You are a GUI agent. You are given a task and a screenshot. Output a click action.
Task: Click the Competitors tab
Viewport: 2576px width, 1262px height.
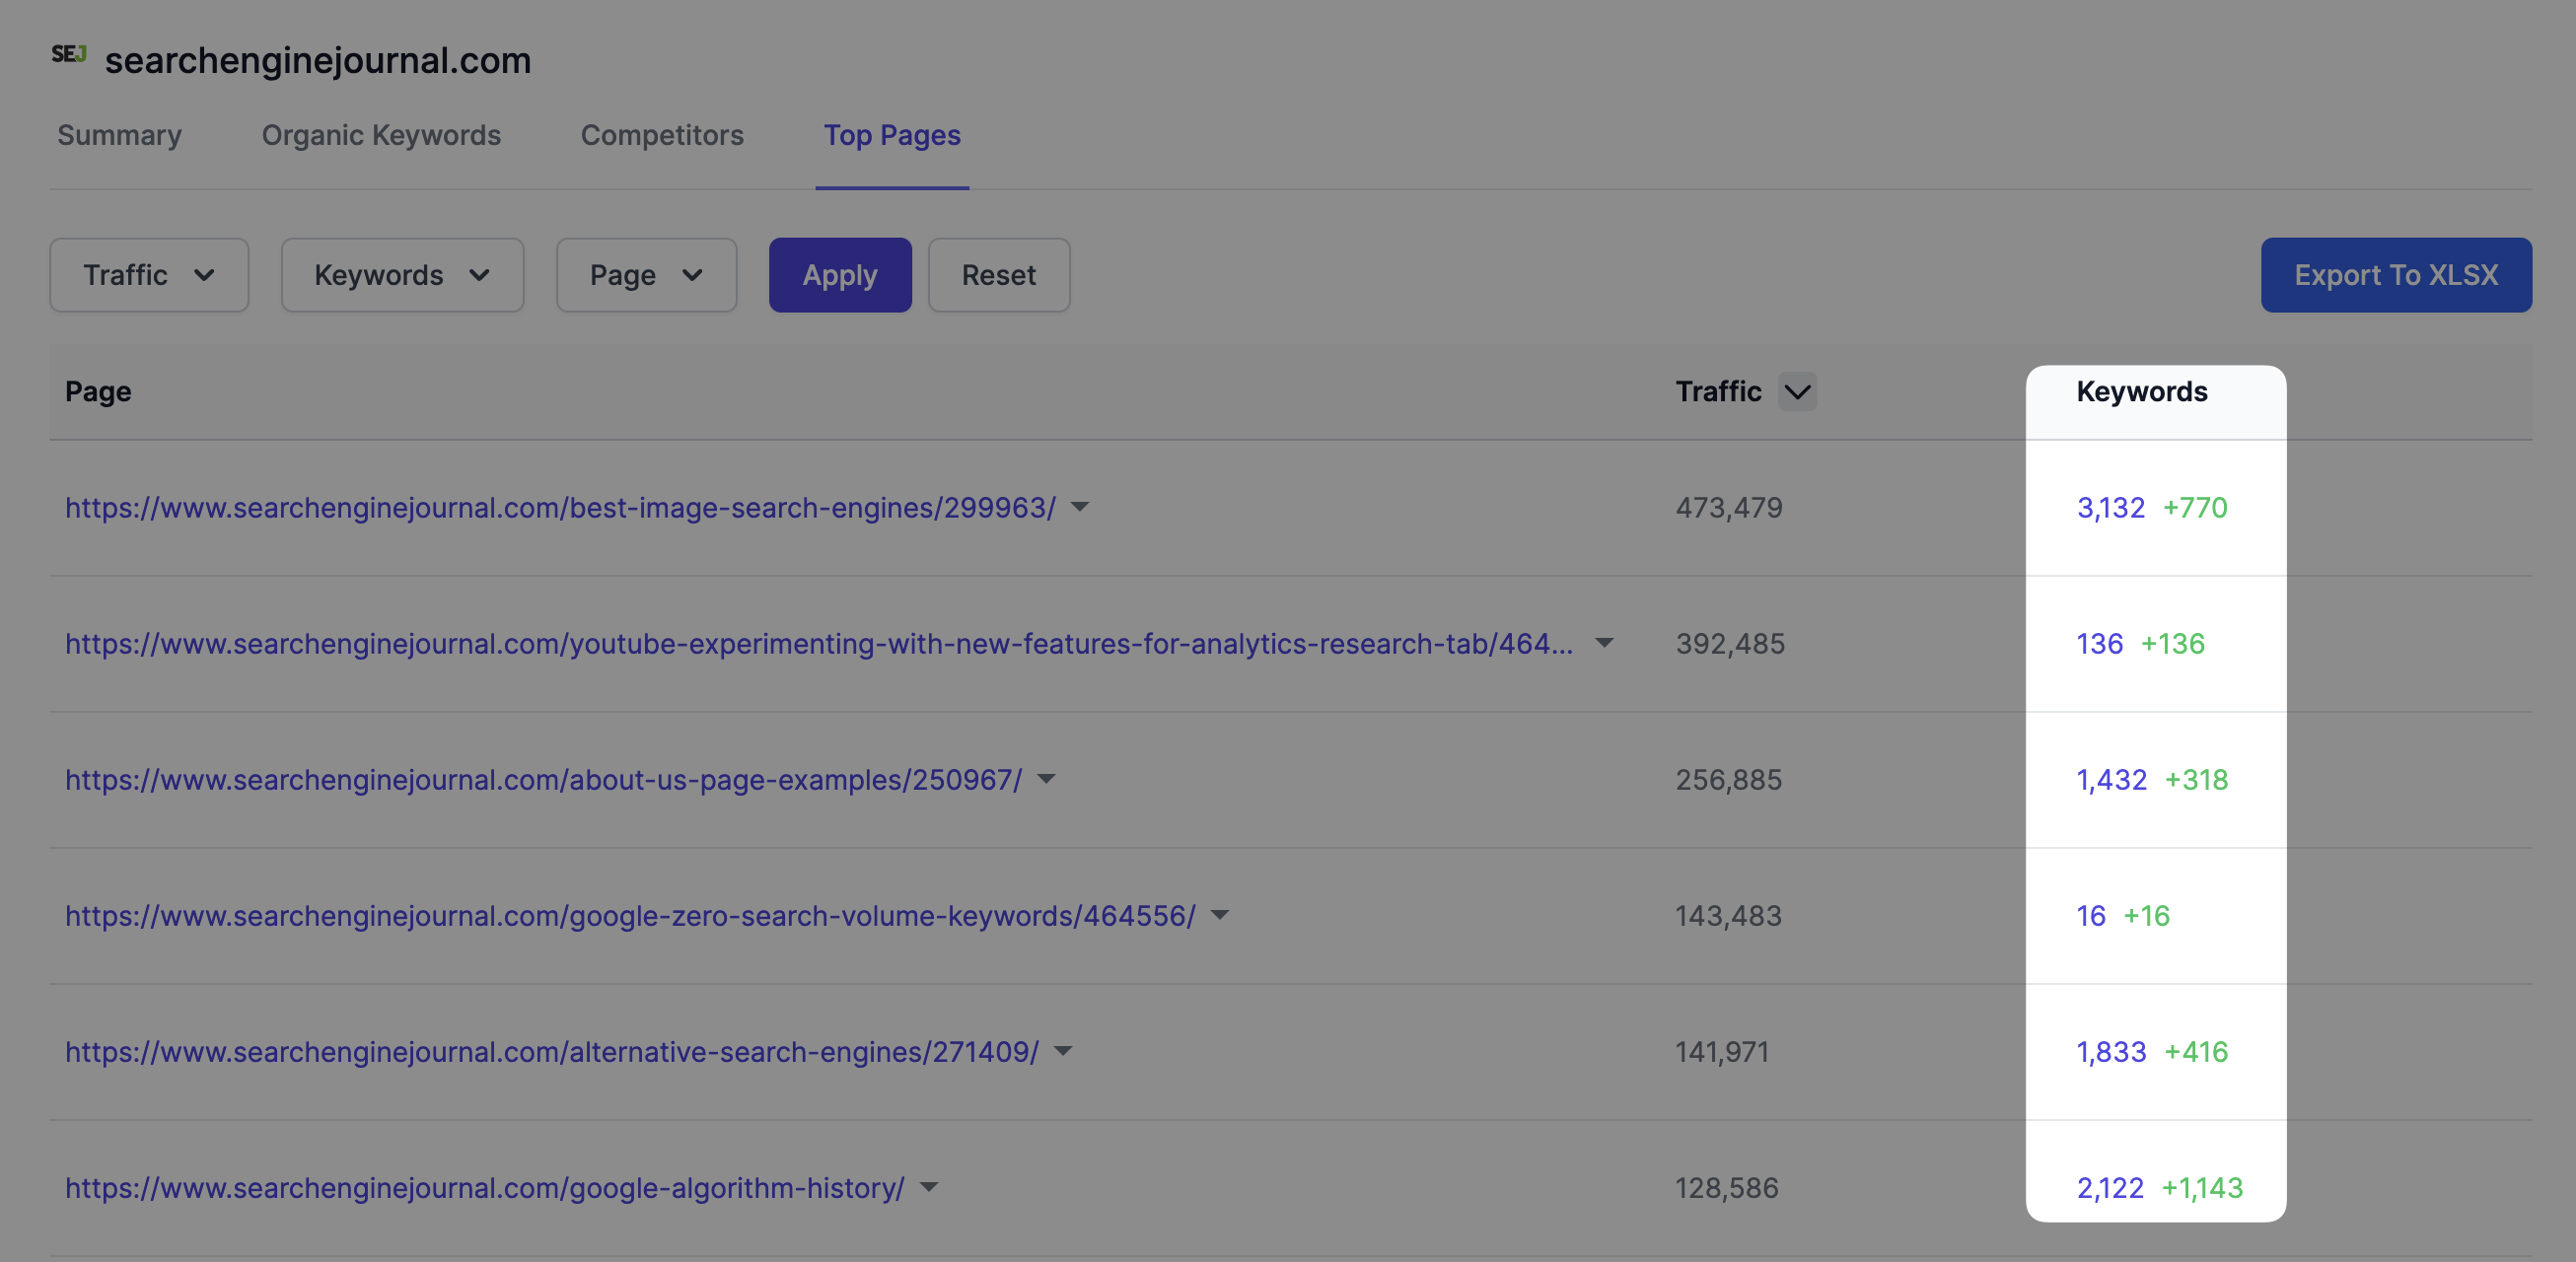pyautogui.click(x=662, y=136)
